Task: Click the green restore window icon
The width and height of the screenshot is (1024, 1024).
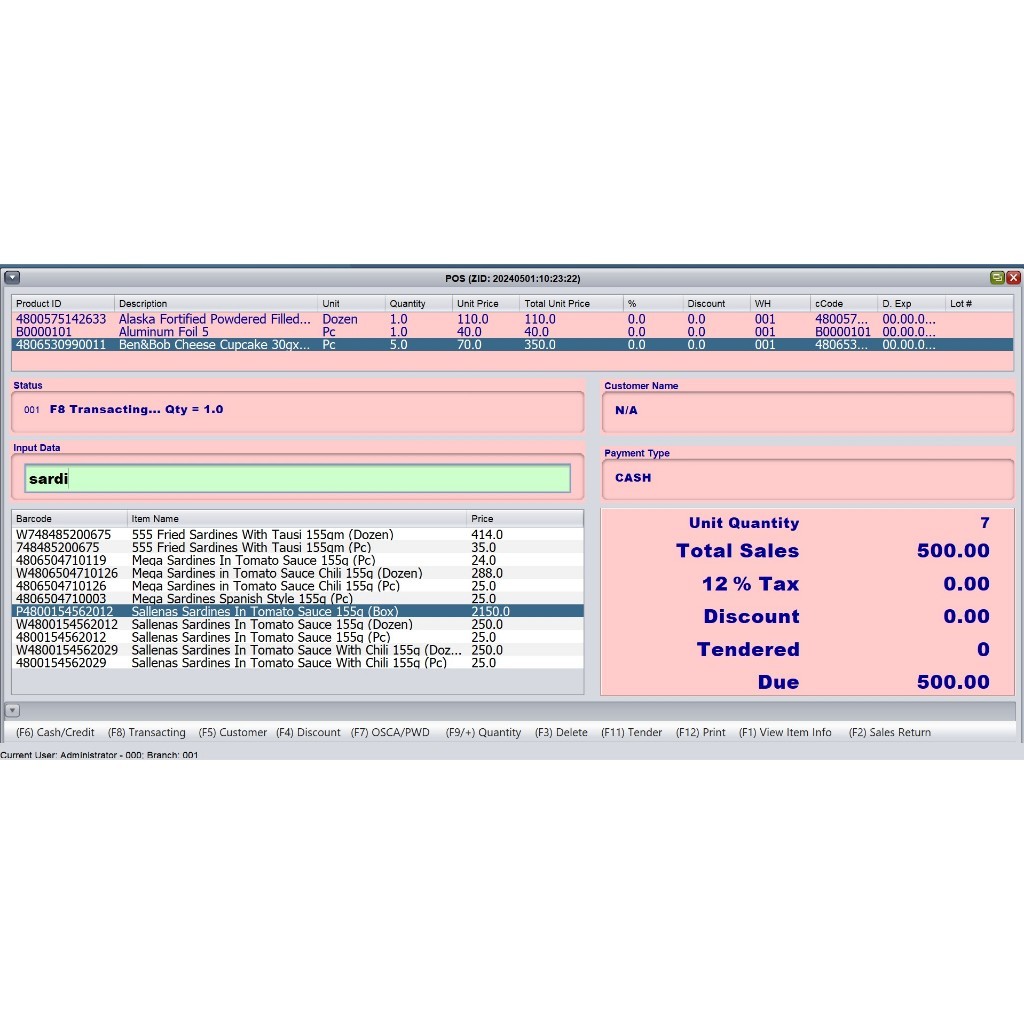Action: [997, 278]
